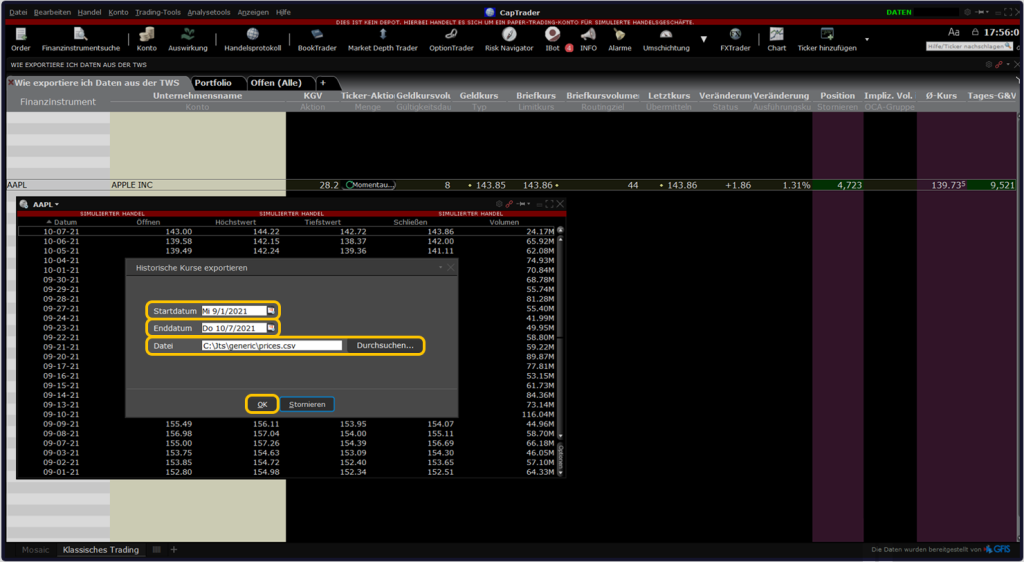Open Enddatum calendar picker icon
The image size is (1024, 562).
coord(272,328)
